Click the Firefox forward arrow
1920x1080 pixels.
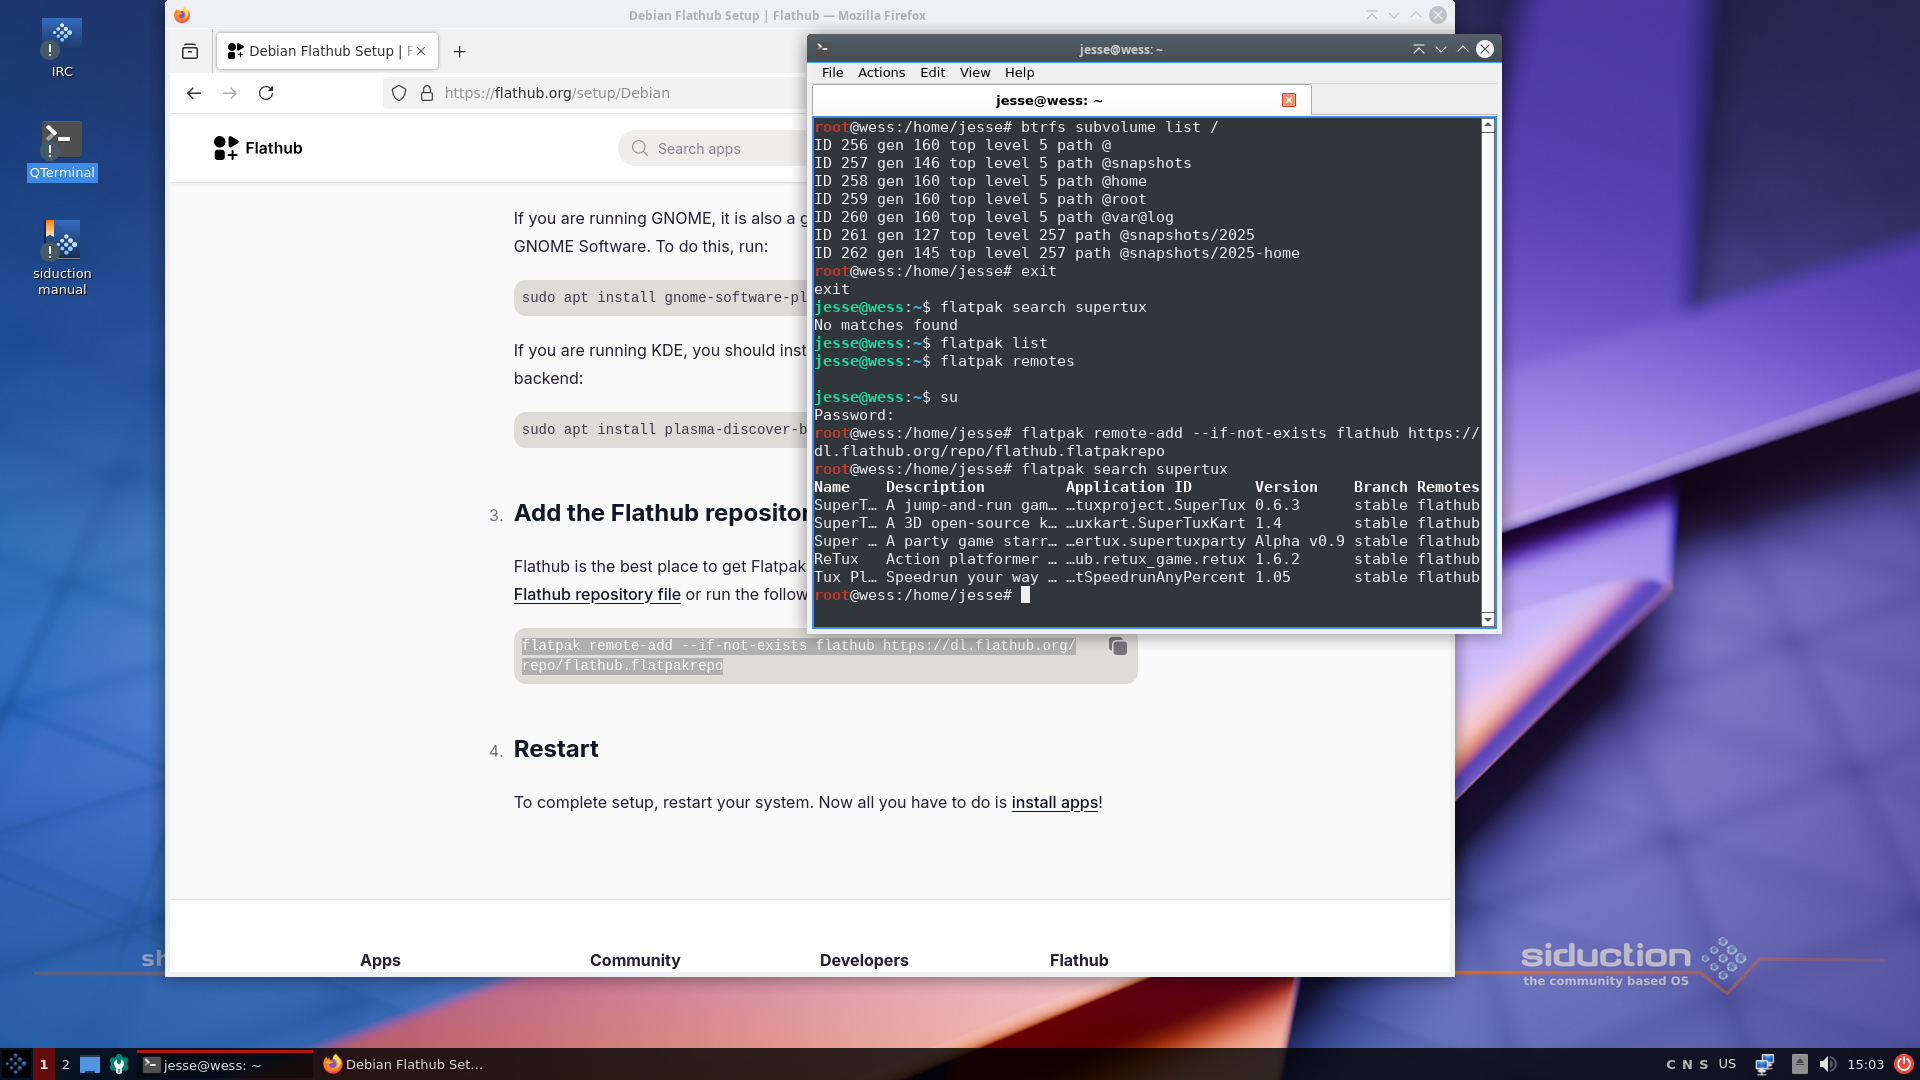coord(230,93)
